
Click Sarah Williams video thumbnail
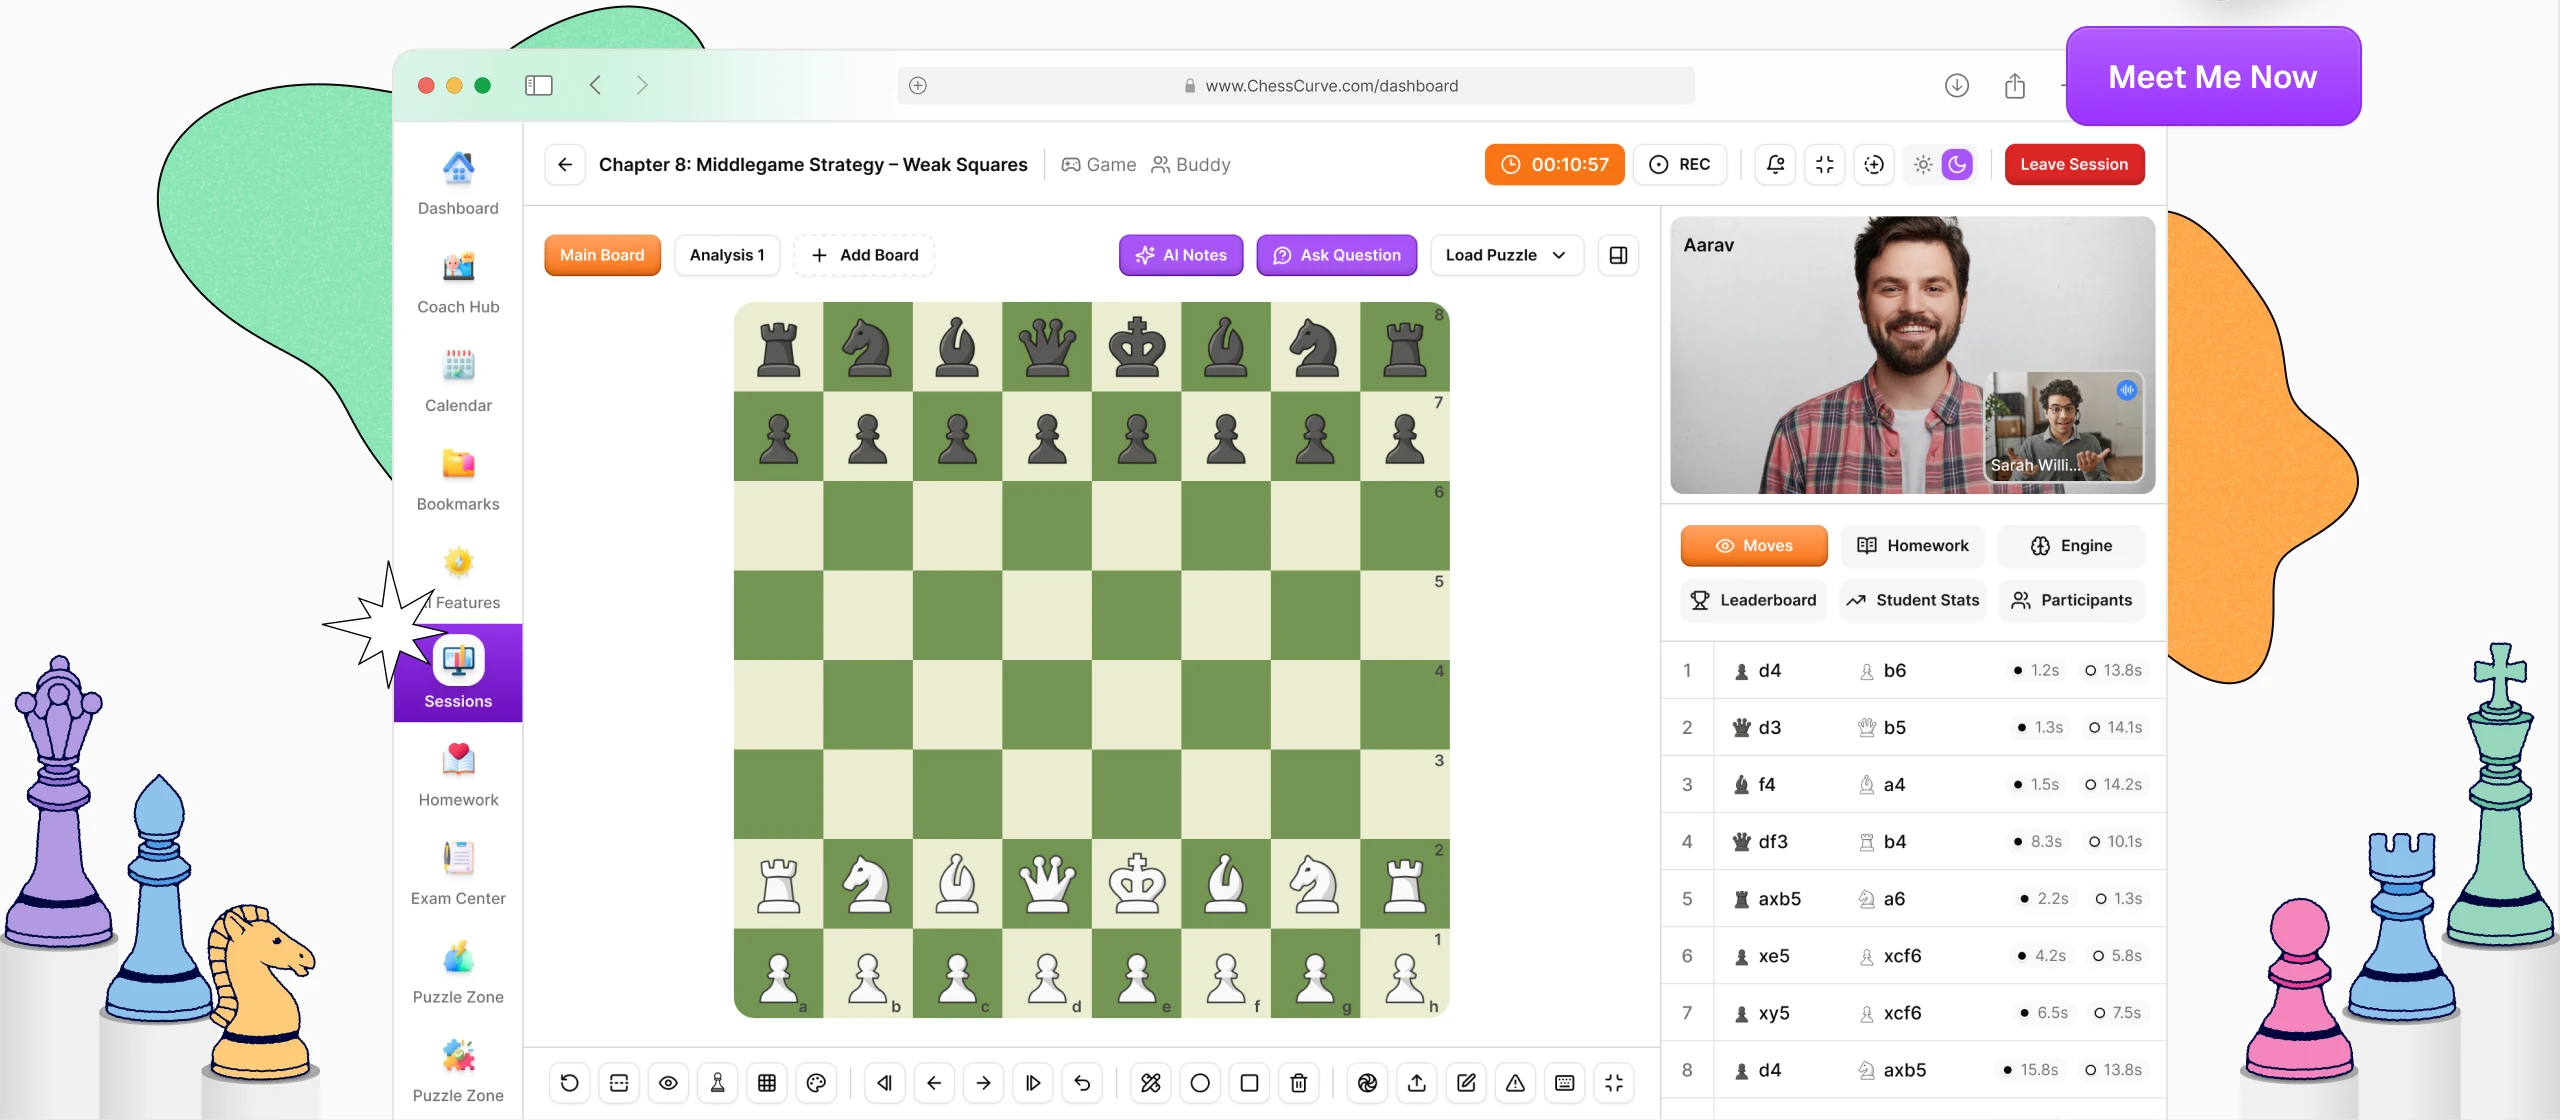pos(2063,426)
